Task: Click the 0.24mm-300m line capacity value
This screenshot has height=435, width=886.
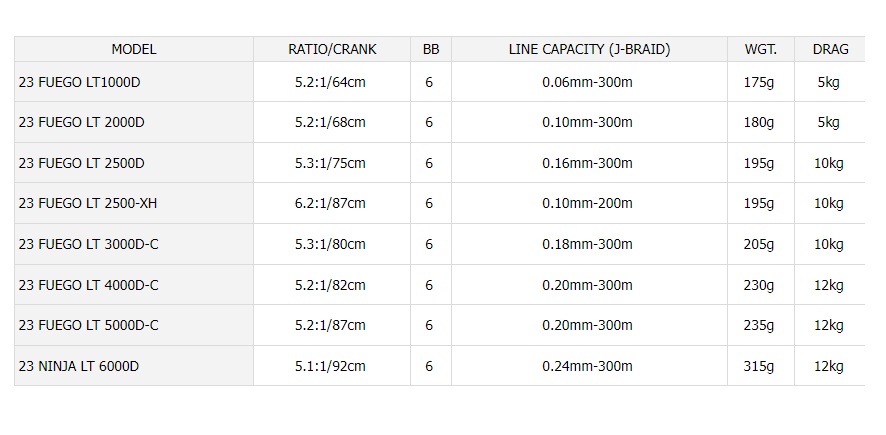Action: [x=587, y=366]
